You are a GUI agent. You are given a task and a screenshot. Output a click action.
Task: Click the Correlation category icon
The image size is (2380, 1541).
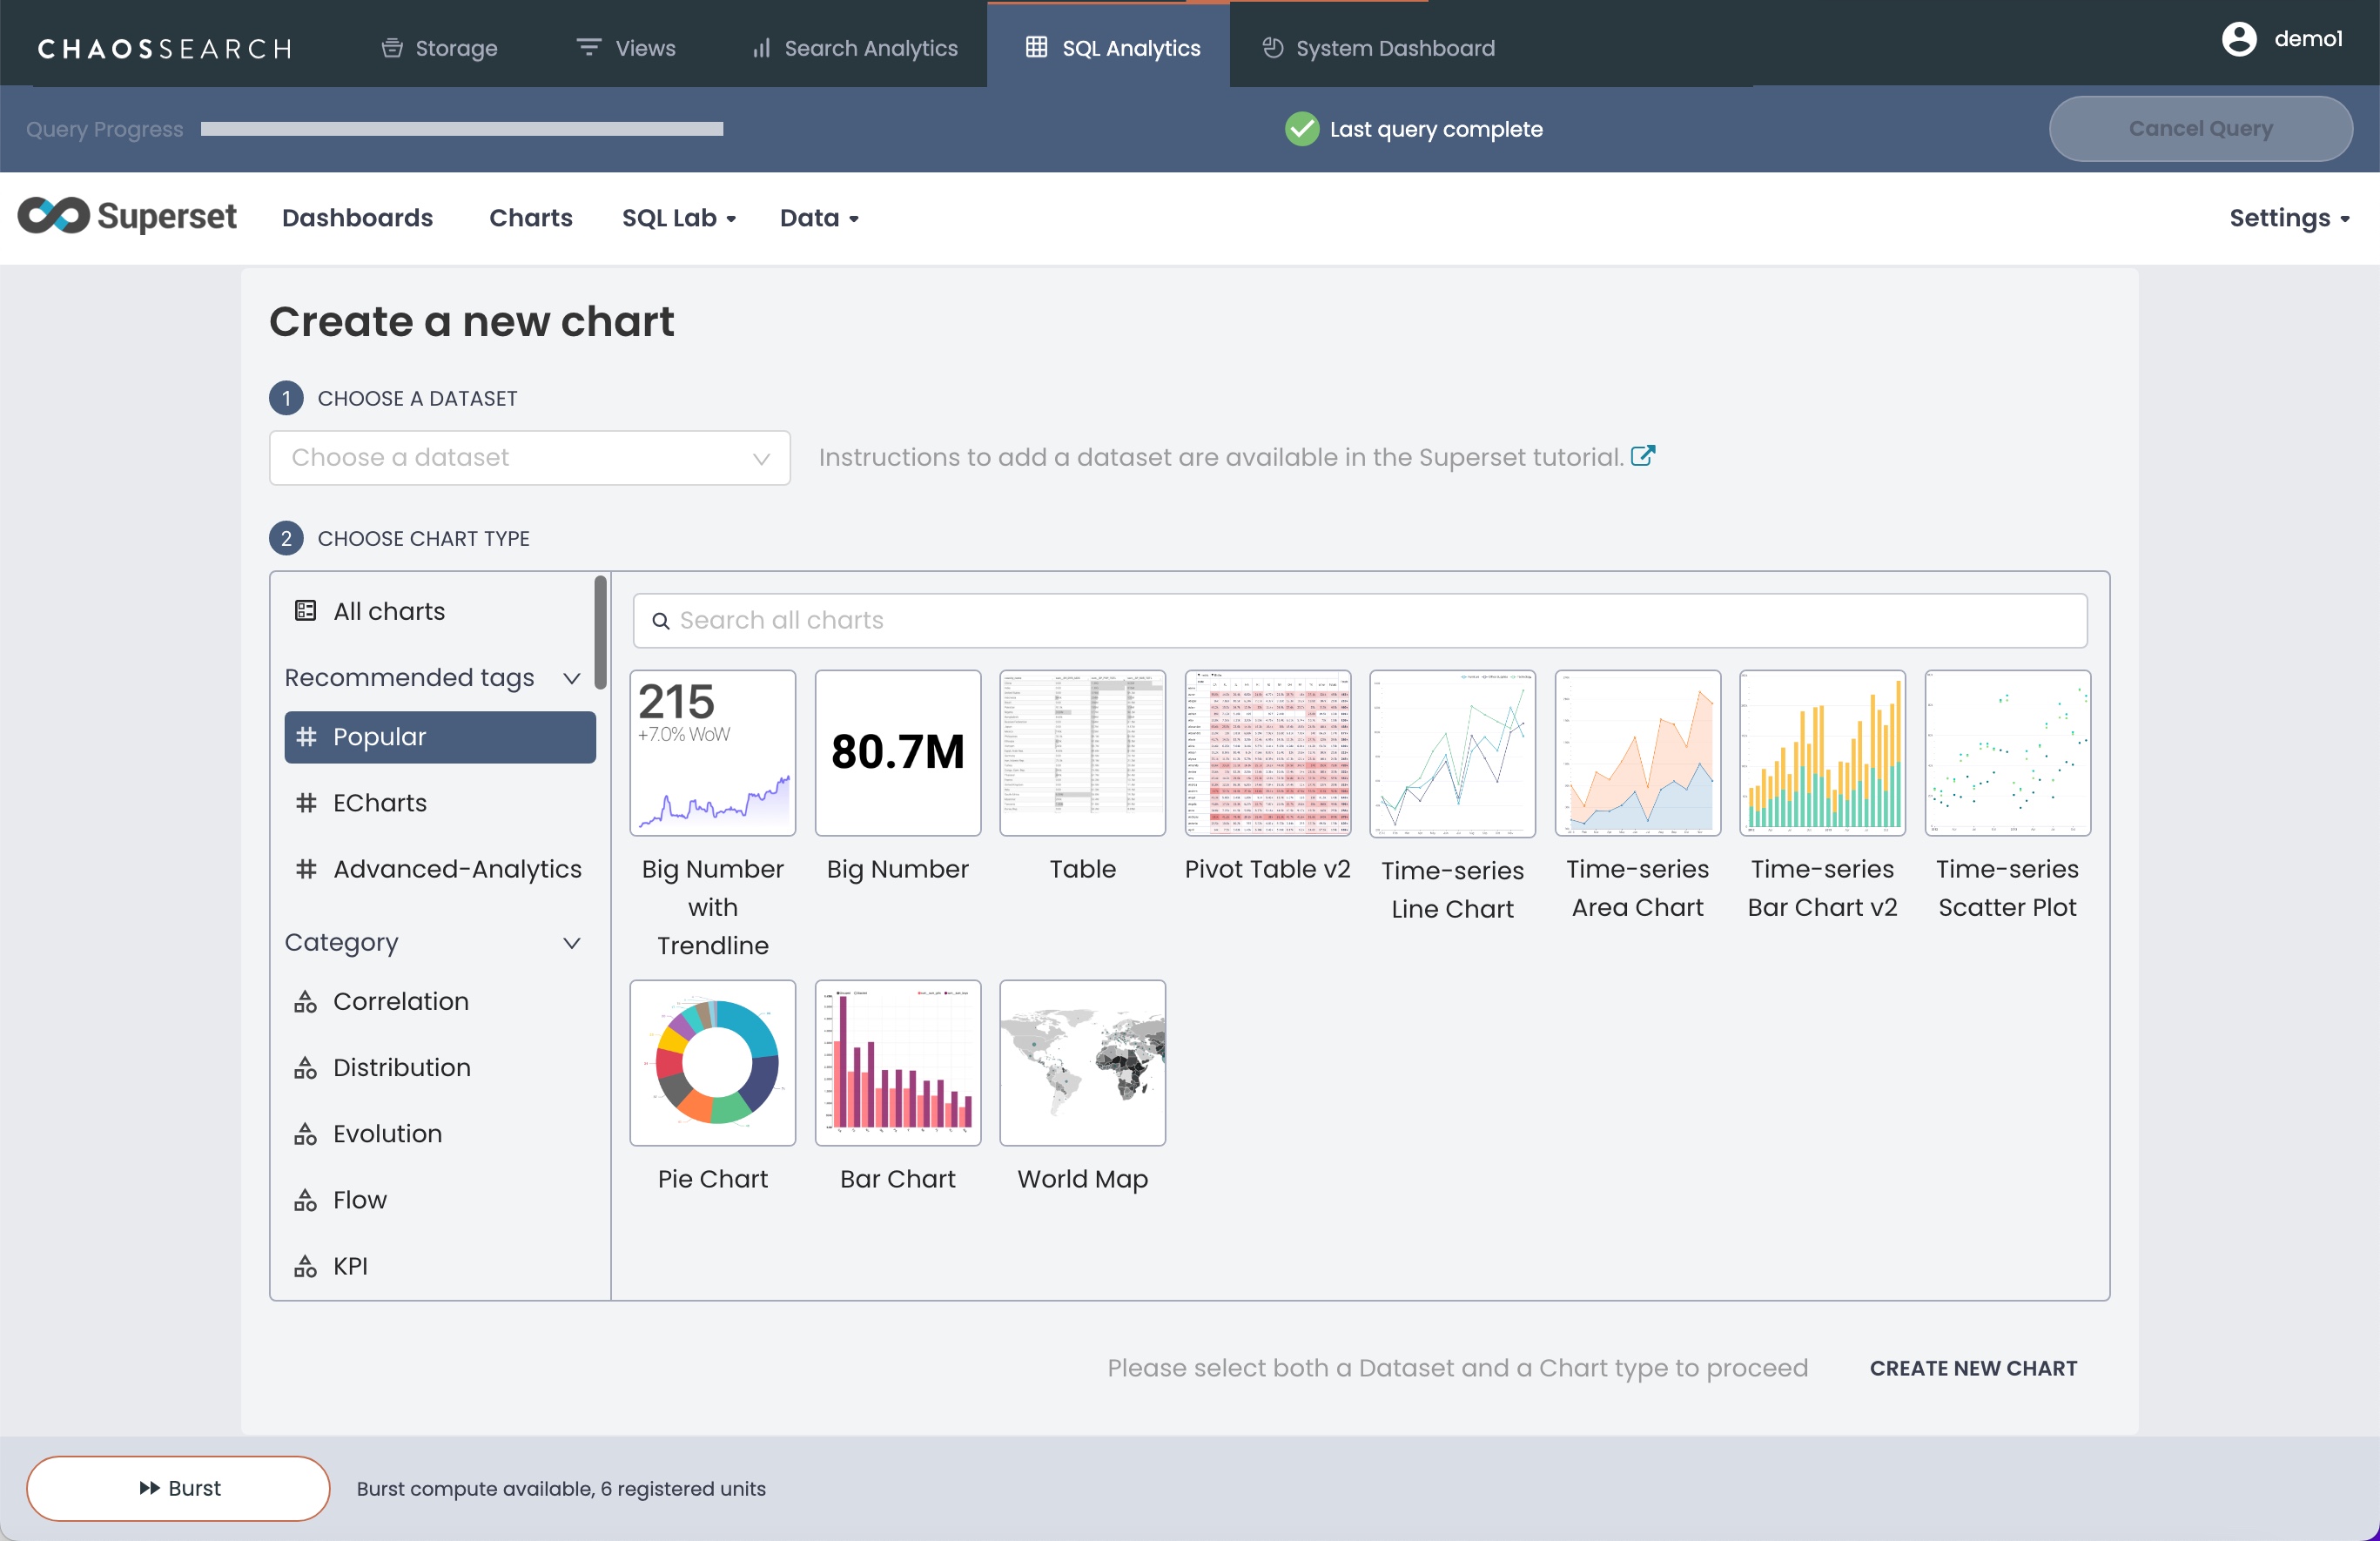[x=306, y=1001]
